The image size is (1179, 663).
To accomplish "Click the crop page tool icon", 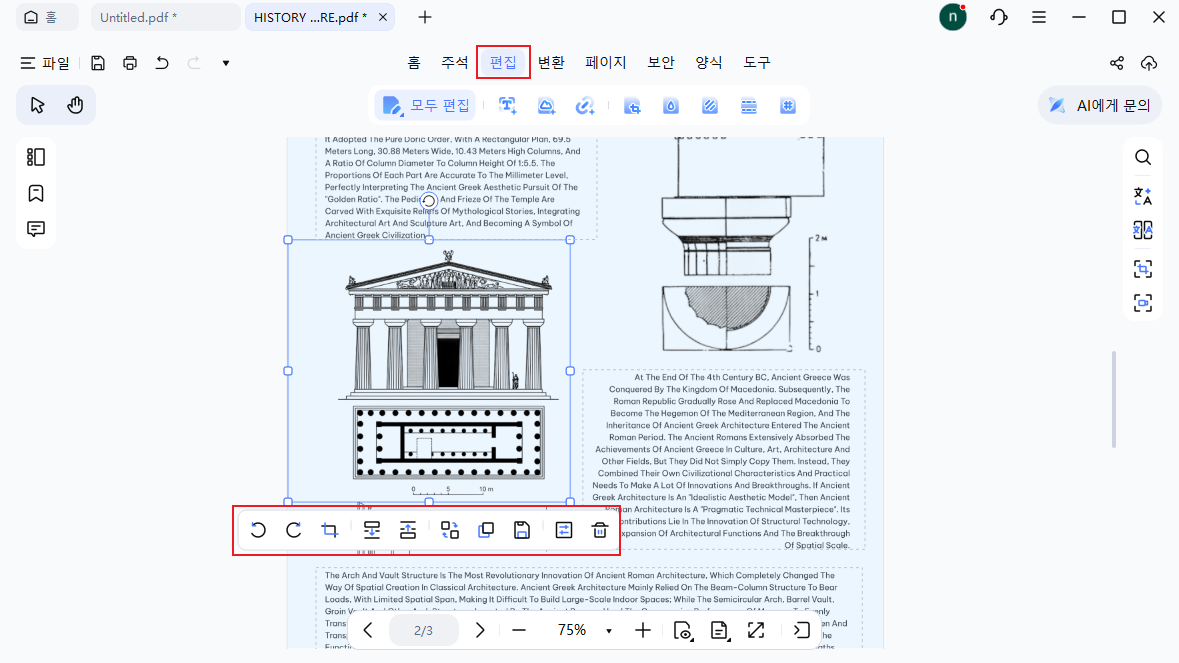I will 632,106.
